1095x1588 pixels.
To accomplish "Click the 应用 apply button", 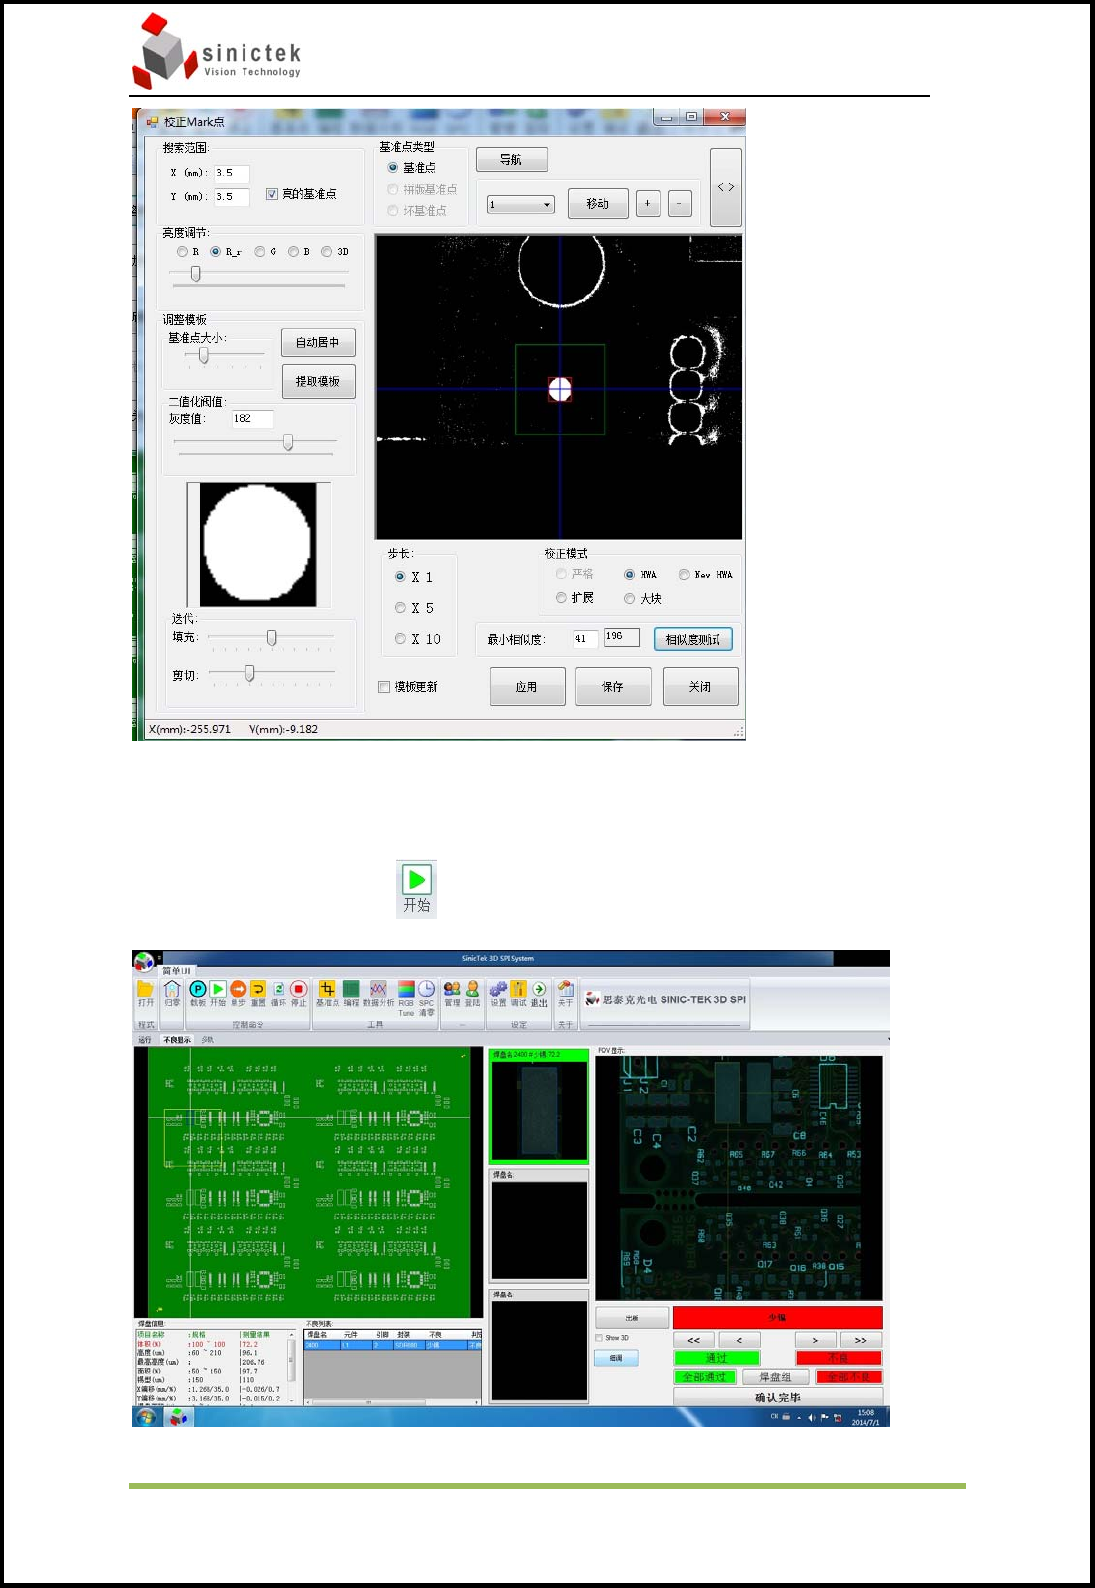I will pos(527,687).
